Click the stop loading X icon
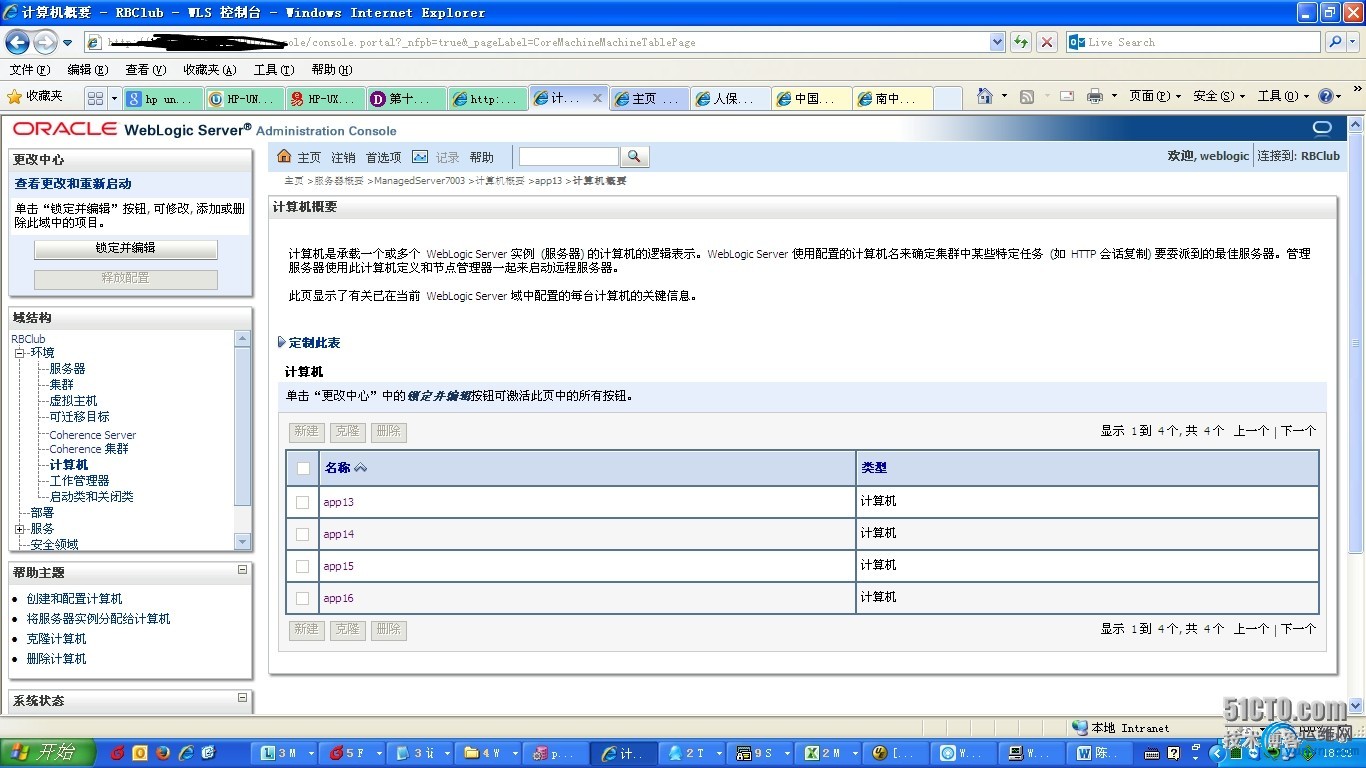Screen dimensions: 1366x768 (1047, 42)
